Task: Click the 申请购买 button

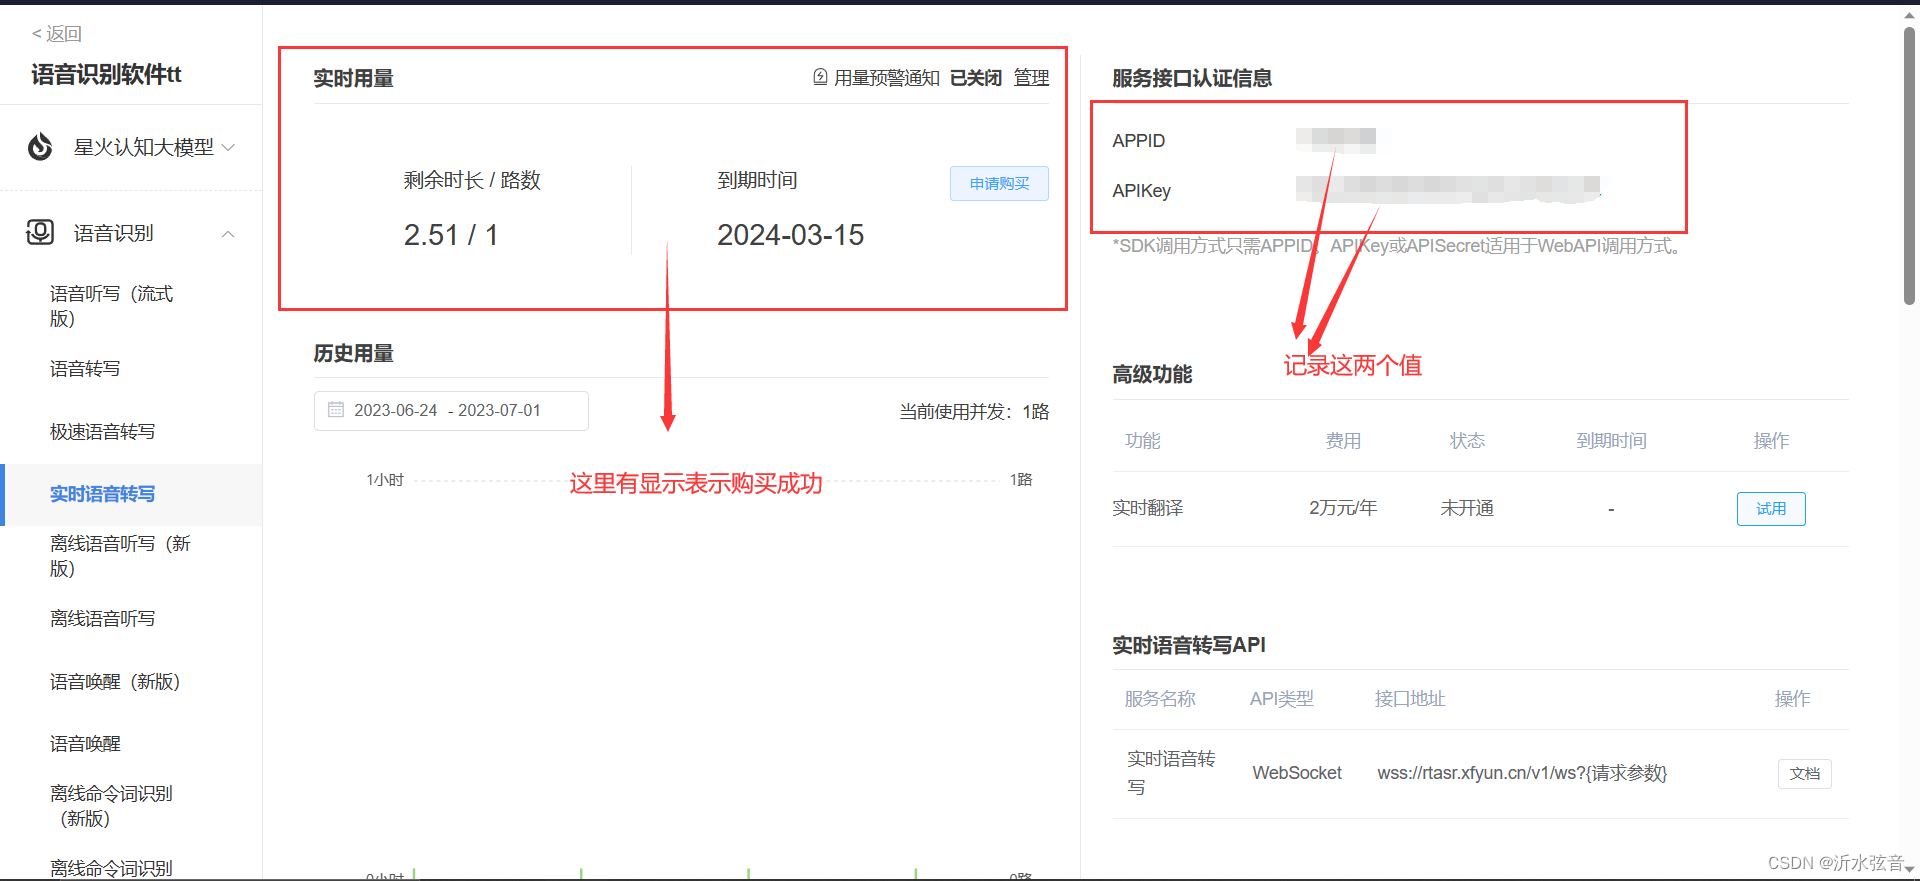Action: (999, 183)
